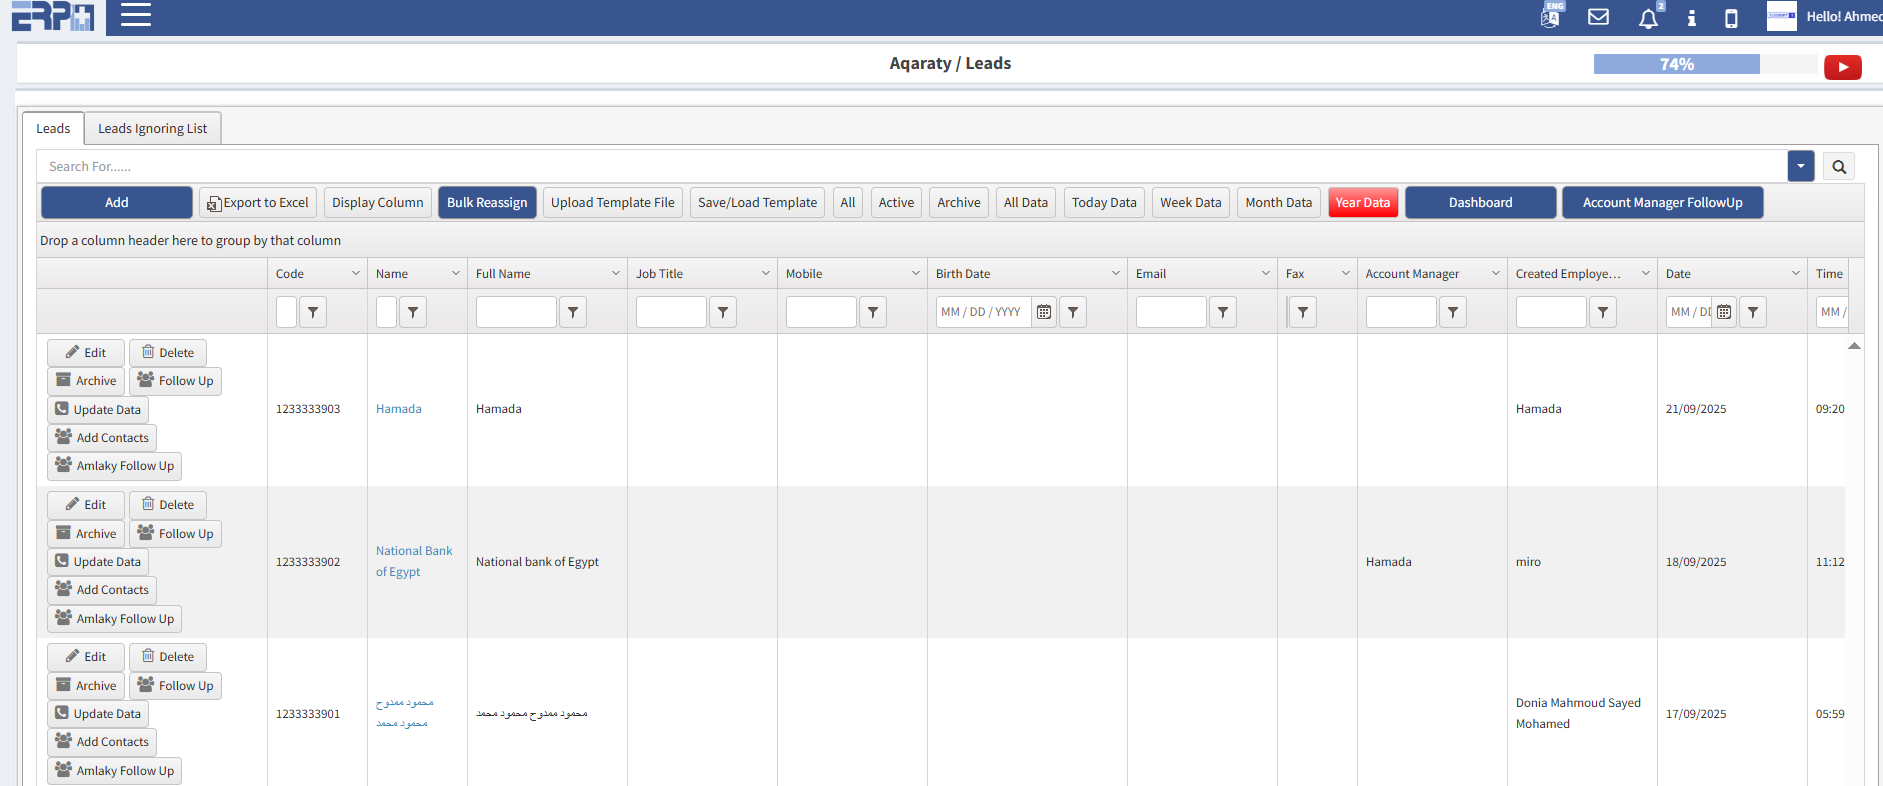Click the mobile phone icon in header

point(1731,18)
